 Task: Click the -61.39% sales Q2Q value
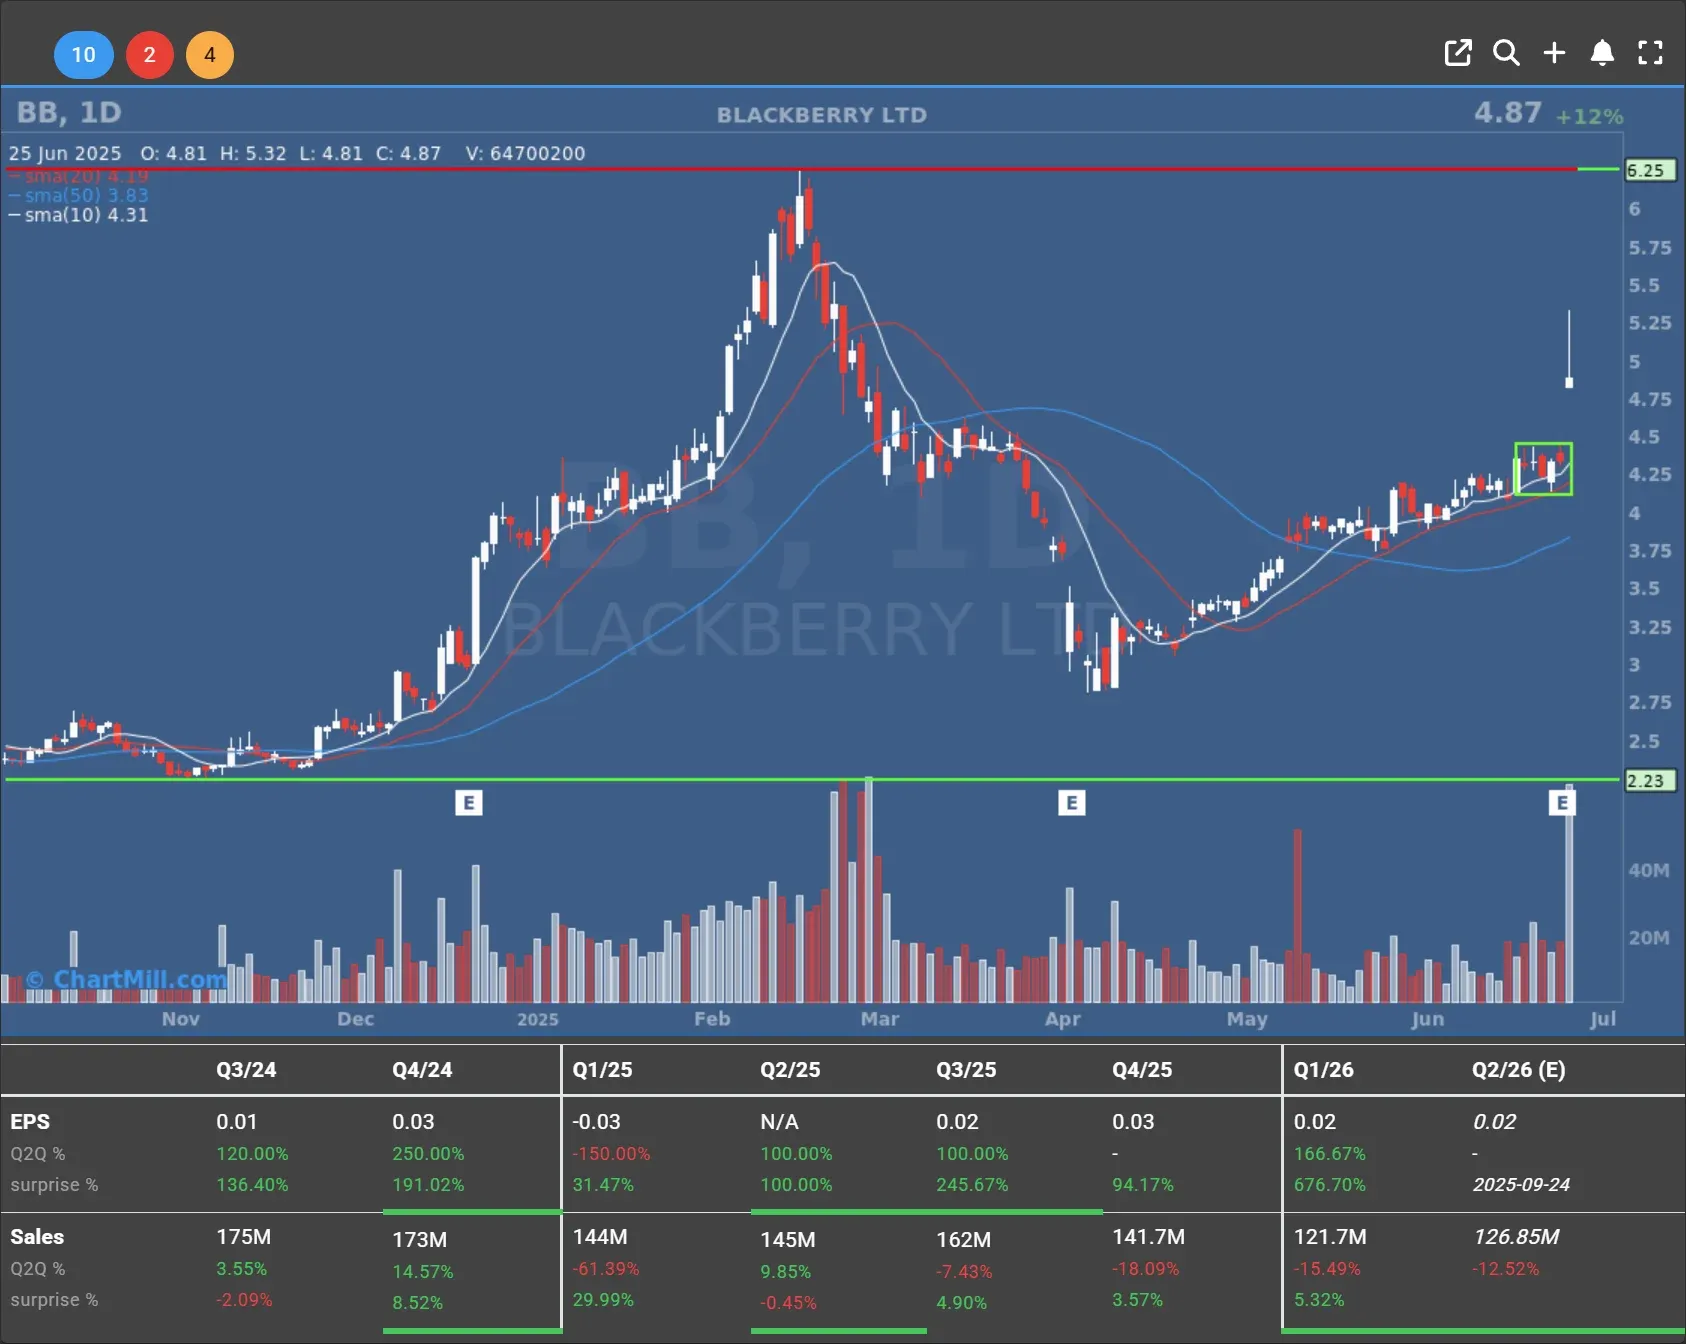click(x=606, y=1269)
